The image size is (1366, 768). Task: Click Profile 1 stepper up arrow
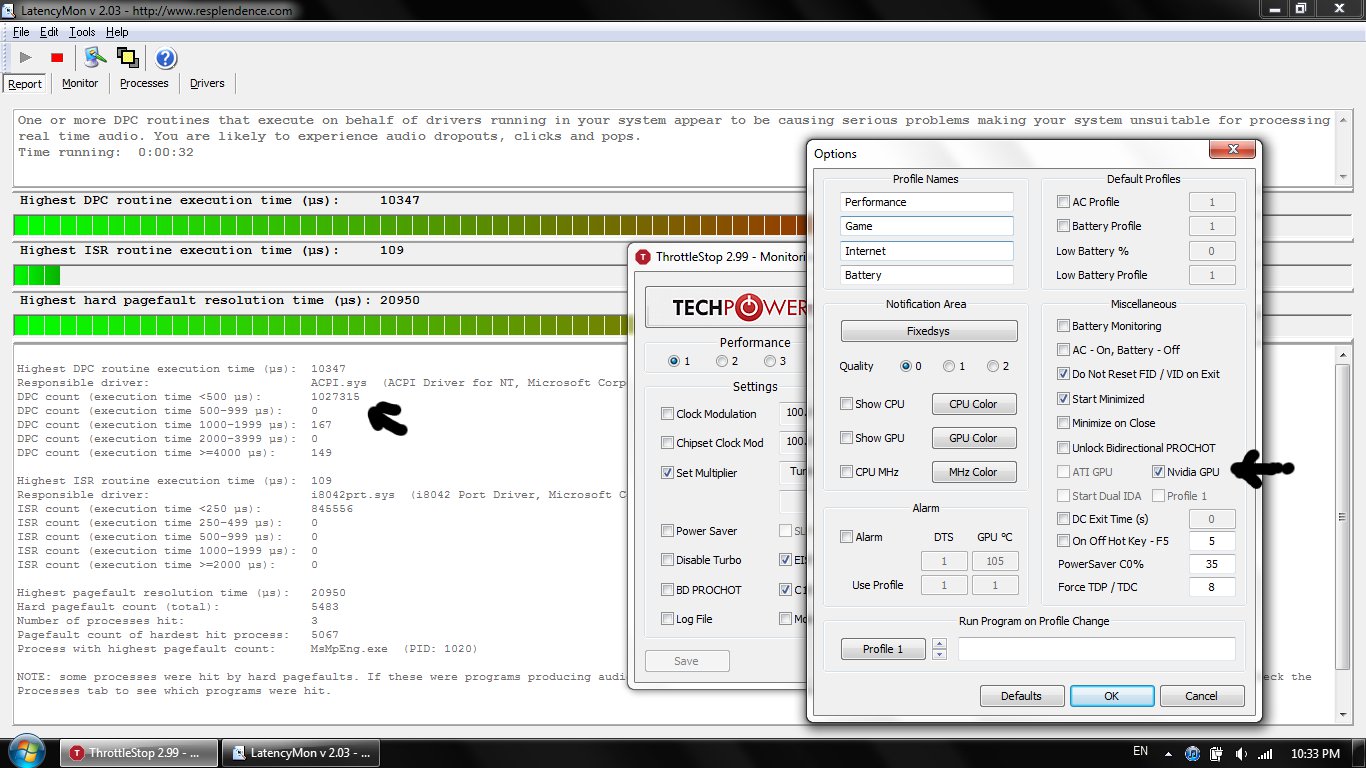[939, 644]
